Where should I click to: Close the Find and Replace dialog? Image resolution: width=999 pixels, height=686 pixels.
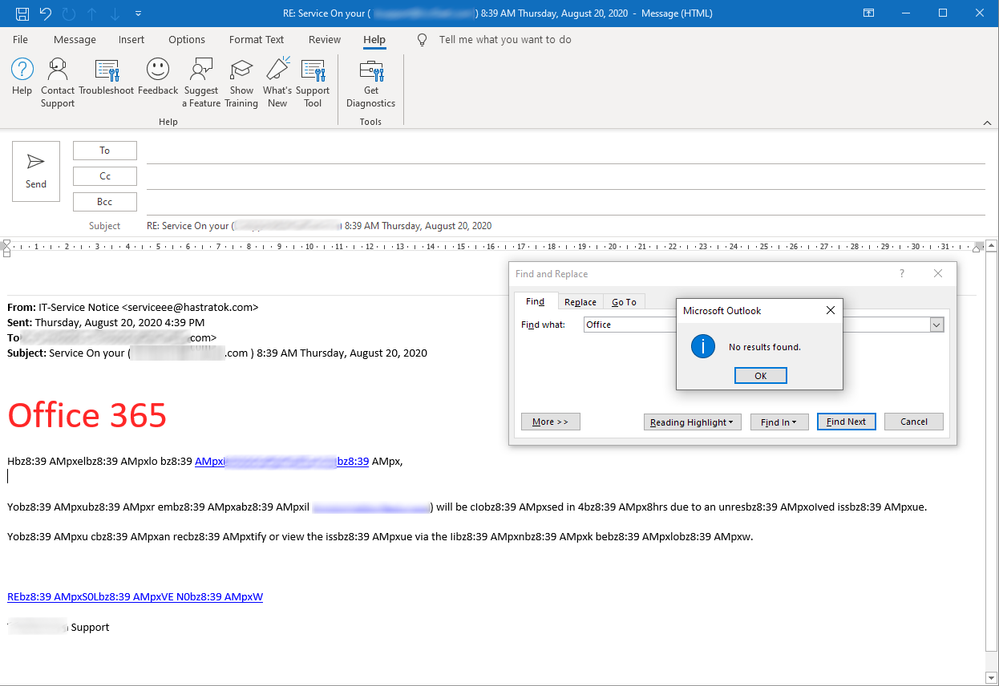tap(938, 273)
